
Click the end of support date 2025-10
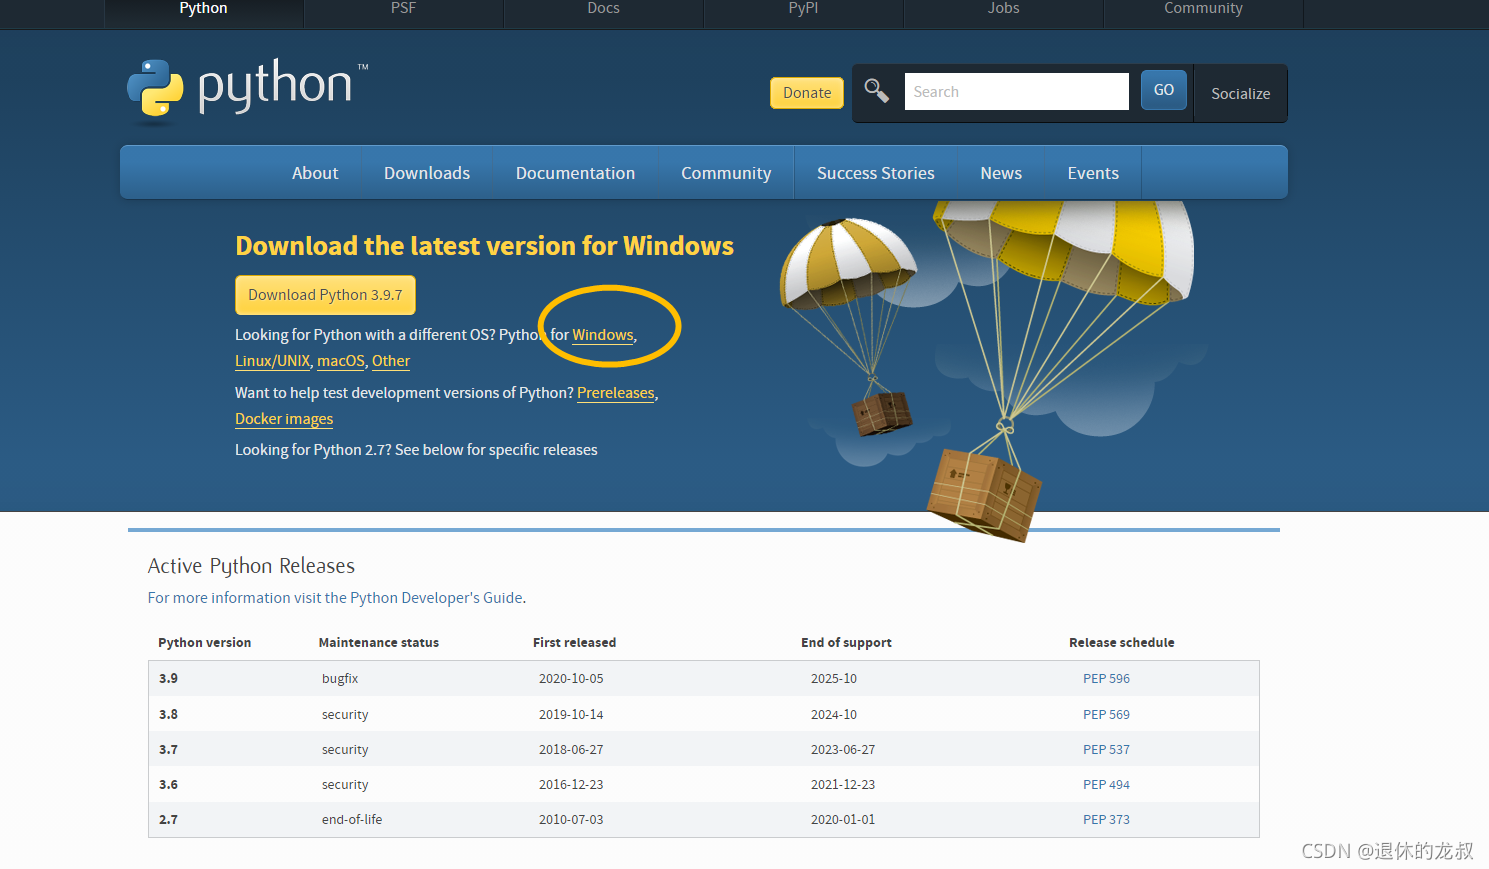click(x=834, y=679)
